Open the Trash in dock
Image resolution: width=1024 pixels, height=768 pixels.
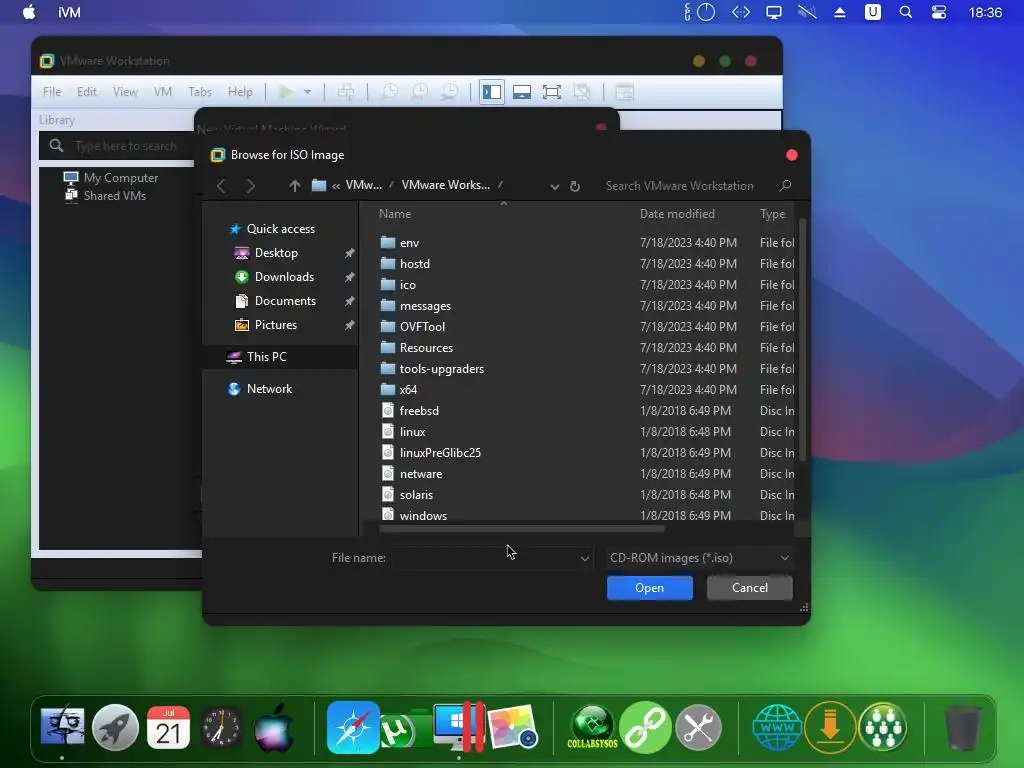tap(962, 728)
